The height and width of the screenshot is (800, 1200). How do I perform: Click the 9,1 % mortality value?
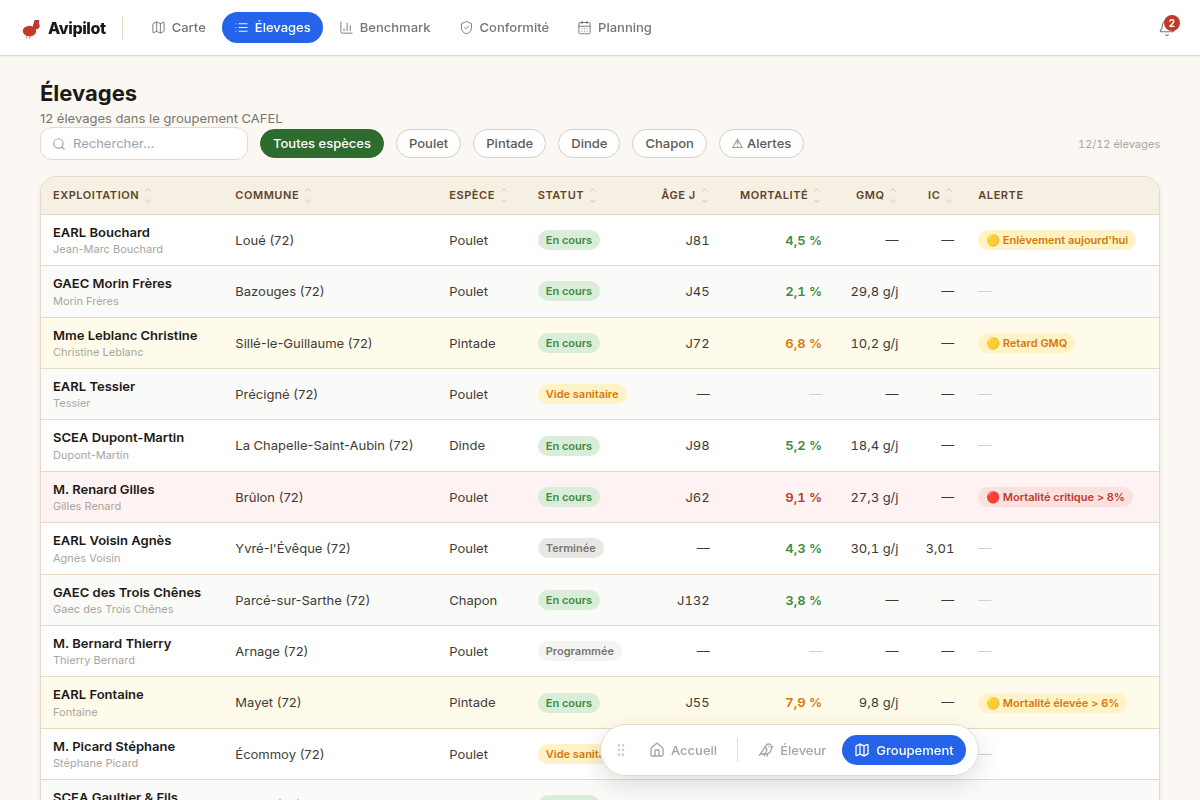point(803,497)
